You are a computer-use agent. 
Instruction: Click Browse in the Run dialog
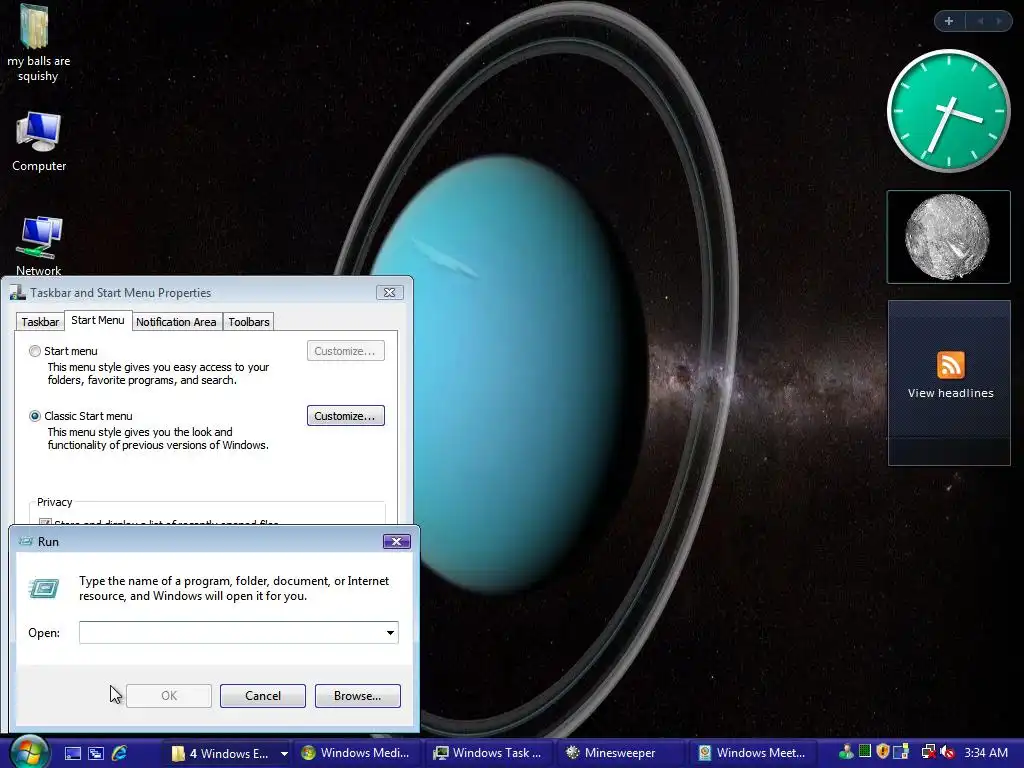coord(357,696)
